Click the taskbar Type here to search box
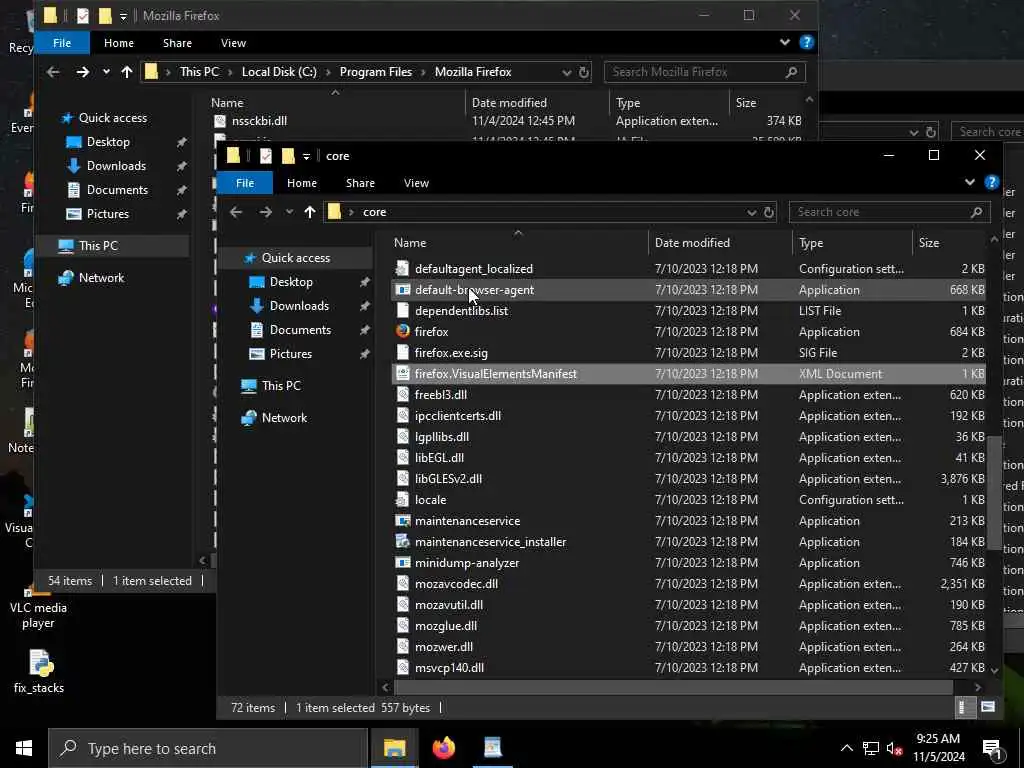The width and height of the screenshot is (1024, 768). pyautogui.click(x=208, y=748)
